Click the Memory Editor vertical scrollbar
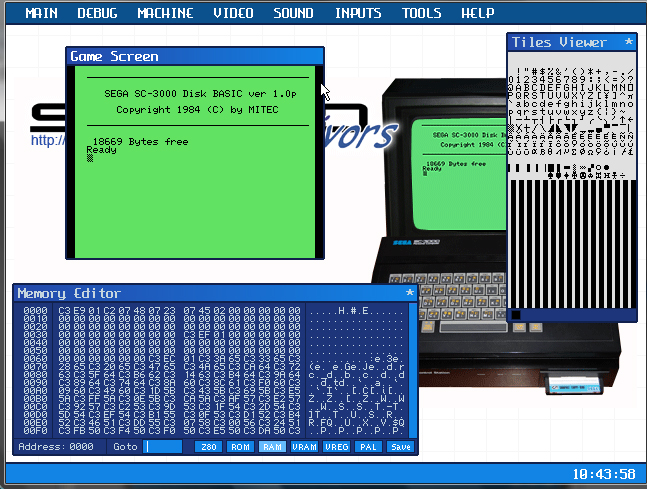647x489 pixels. point(412,370)
